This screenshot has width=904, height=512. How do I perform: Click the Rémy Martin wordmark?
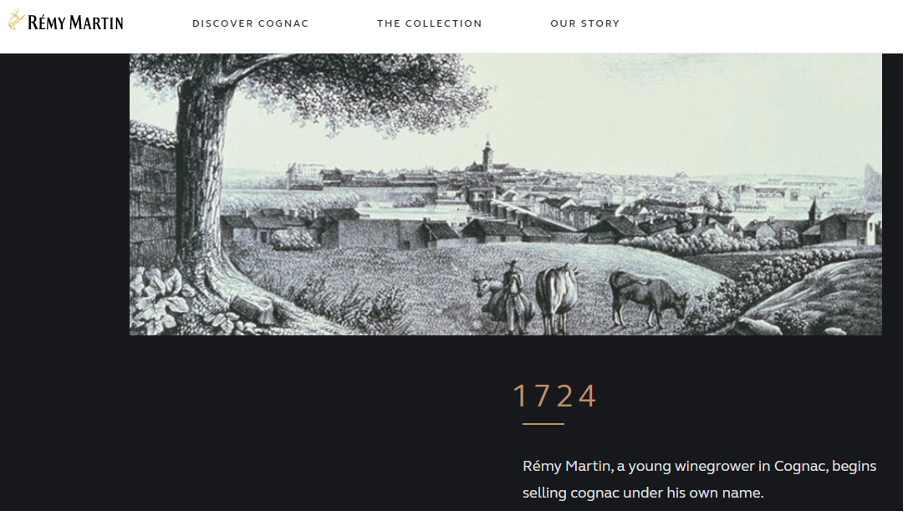click(75, 22)
